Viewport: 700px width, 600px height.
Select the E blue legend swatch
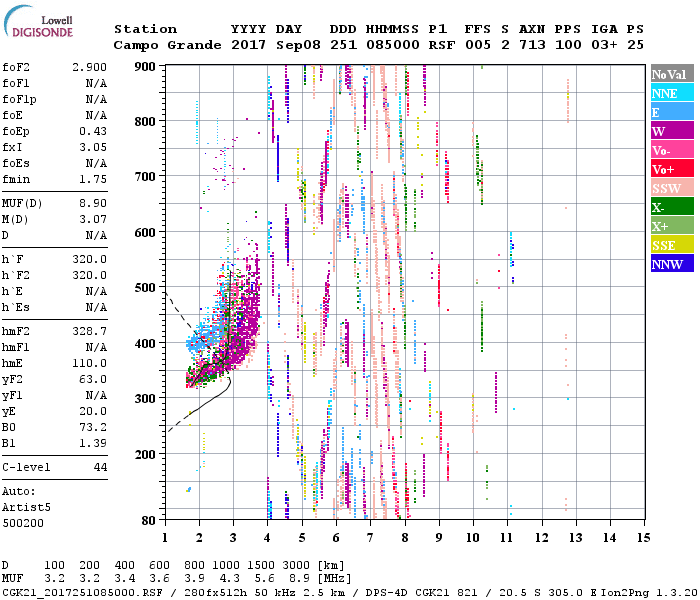point(672,112)
